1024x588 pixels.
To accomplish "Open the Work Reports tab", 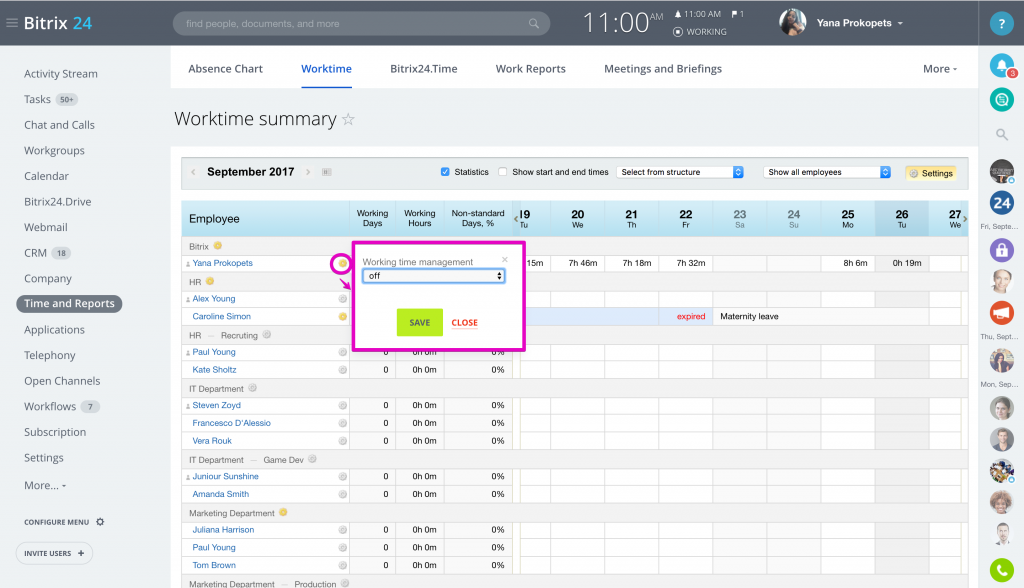I will (x=530, y=69).
